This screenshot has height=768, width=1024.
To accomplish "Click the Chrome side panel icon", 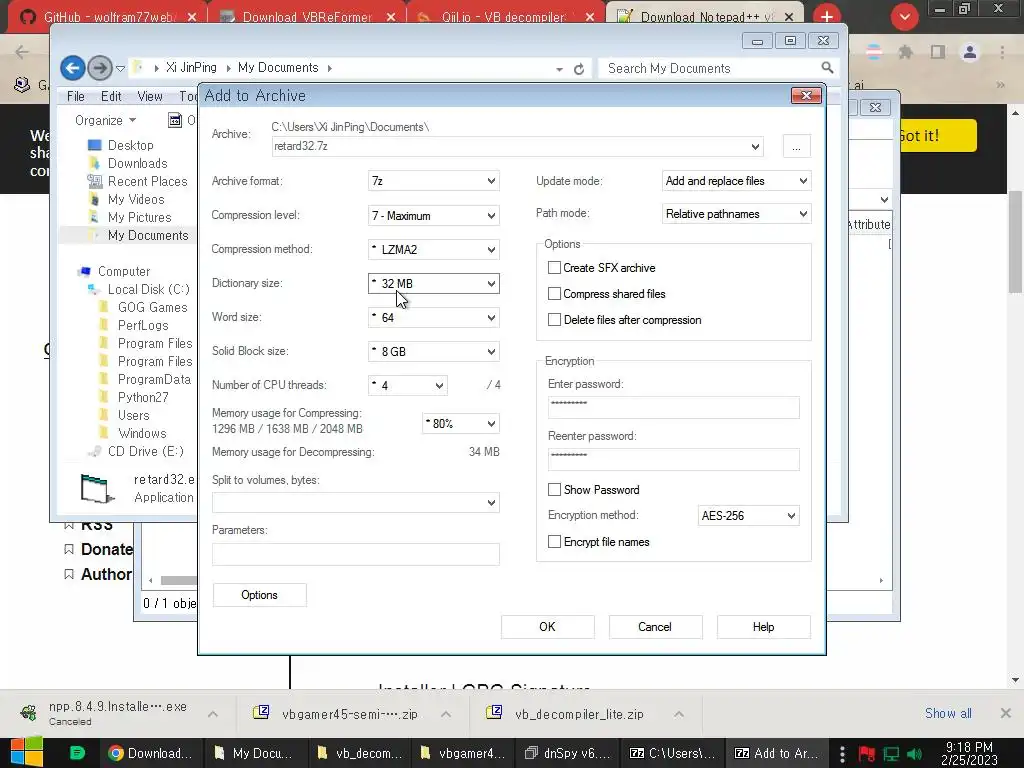I will click(x=938, y=52).
